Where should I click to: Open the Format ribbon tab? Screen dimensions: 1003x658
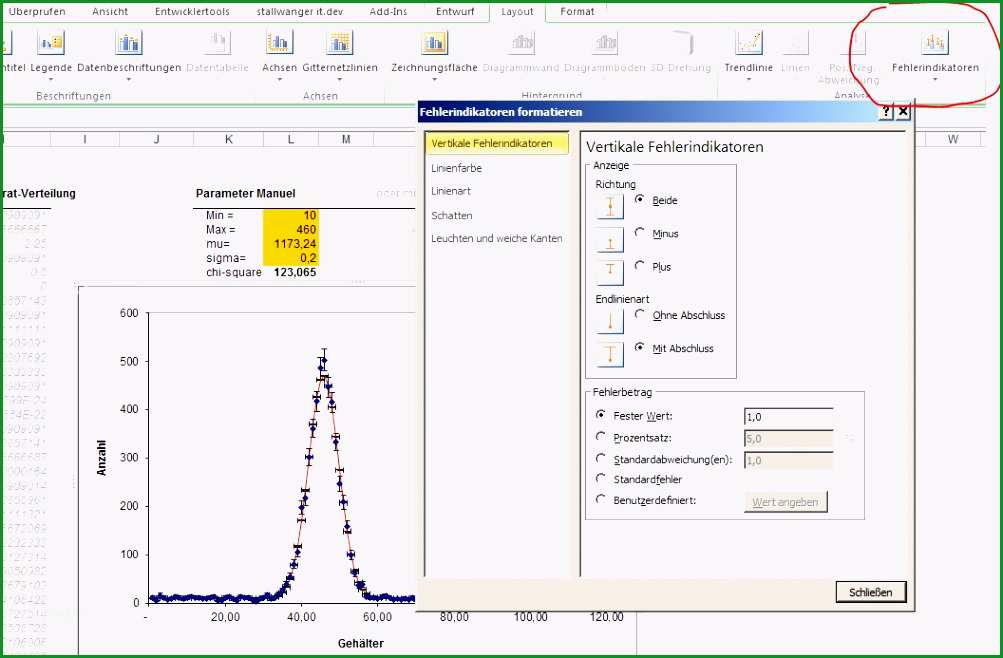tap(577, 12)
